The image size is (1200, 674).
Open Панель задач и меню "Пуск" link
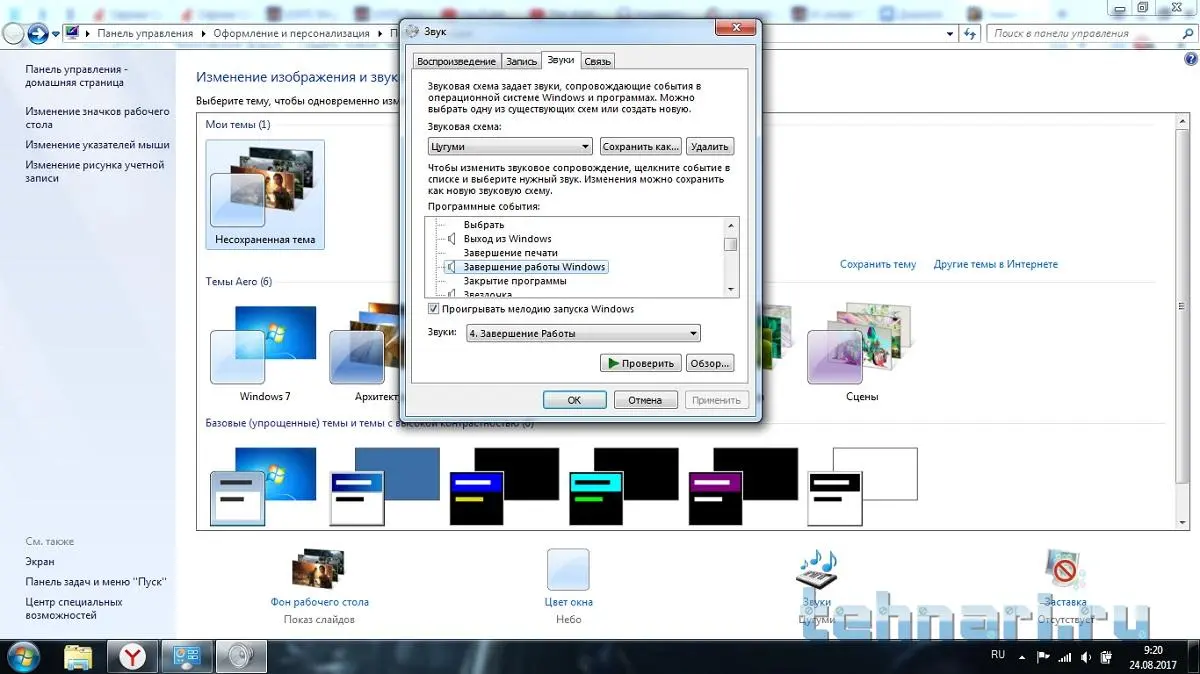coord(96,582)
